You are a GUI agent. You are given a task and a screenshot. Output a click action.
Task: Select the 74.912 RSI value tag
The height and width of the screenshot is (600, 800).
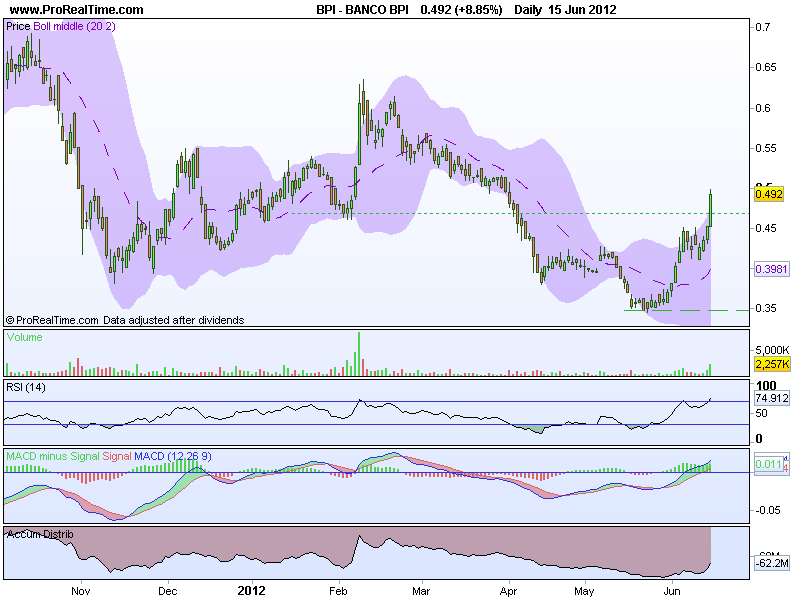[x=772, y=398]
